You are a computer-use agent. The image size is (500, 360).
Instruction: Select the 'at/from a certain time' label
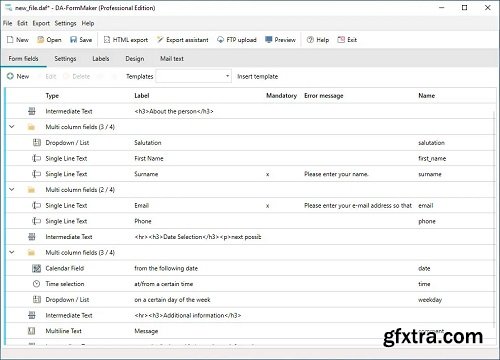164,284
